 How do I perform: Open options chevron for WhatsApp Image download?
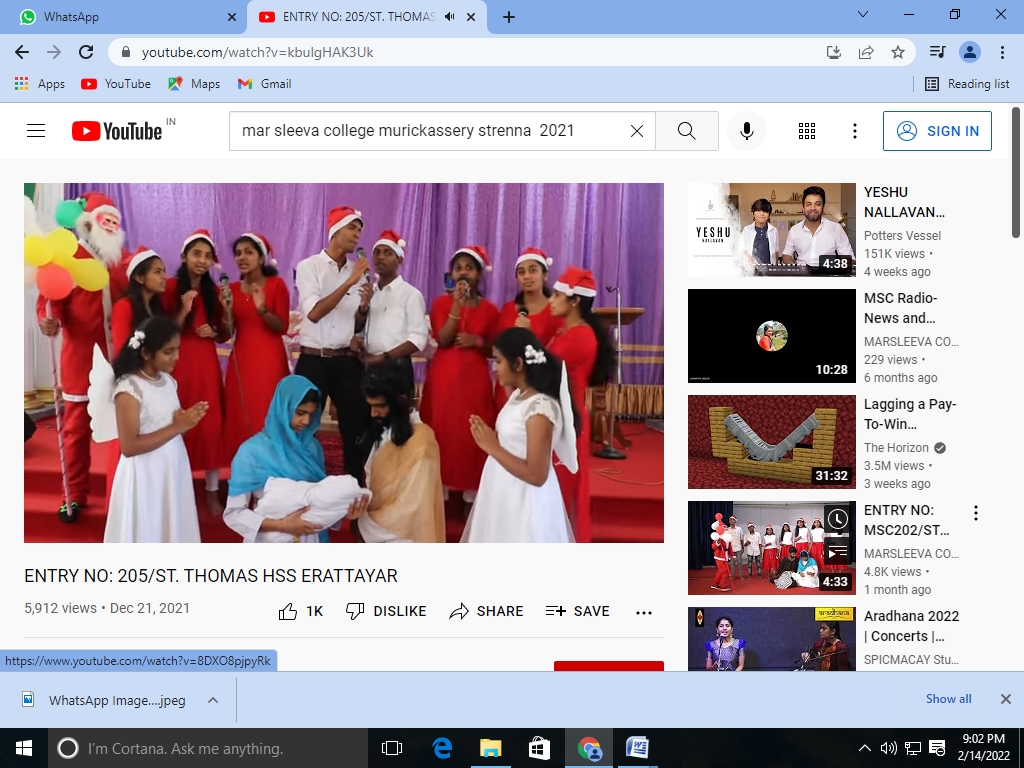(x=213, y=700)
